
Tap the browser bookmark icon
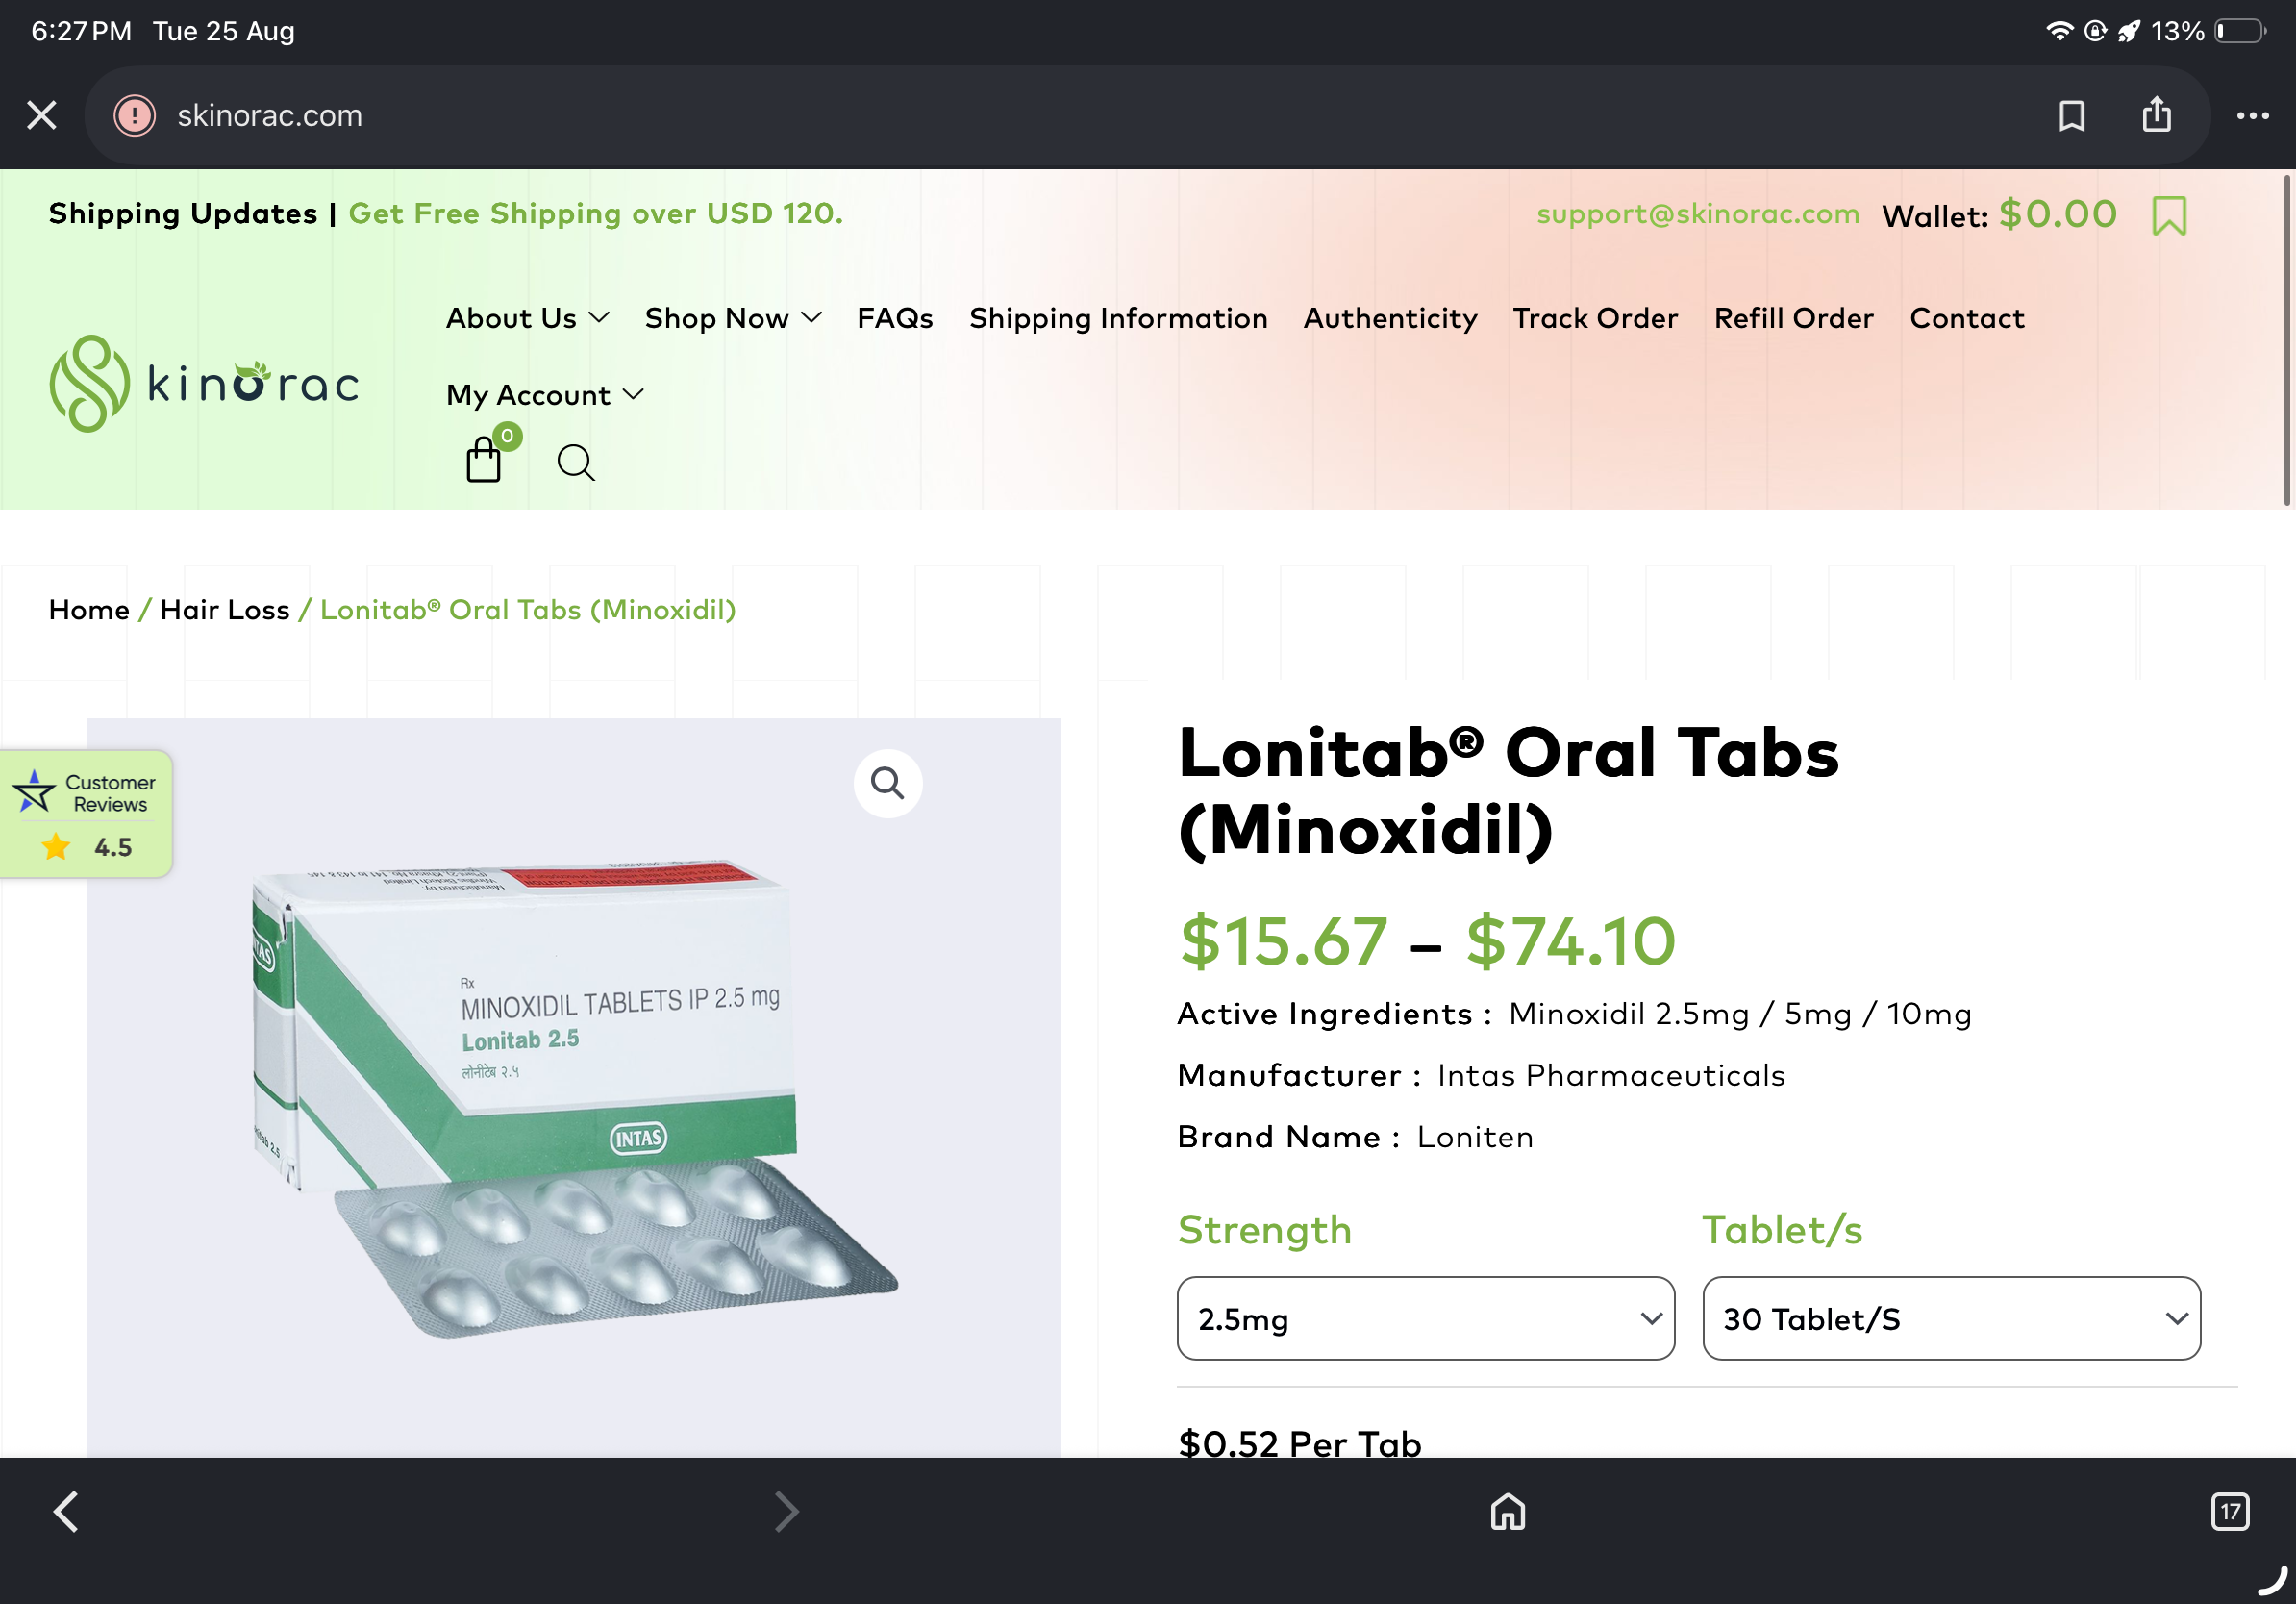click(2071, 116)
